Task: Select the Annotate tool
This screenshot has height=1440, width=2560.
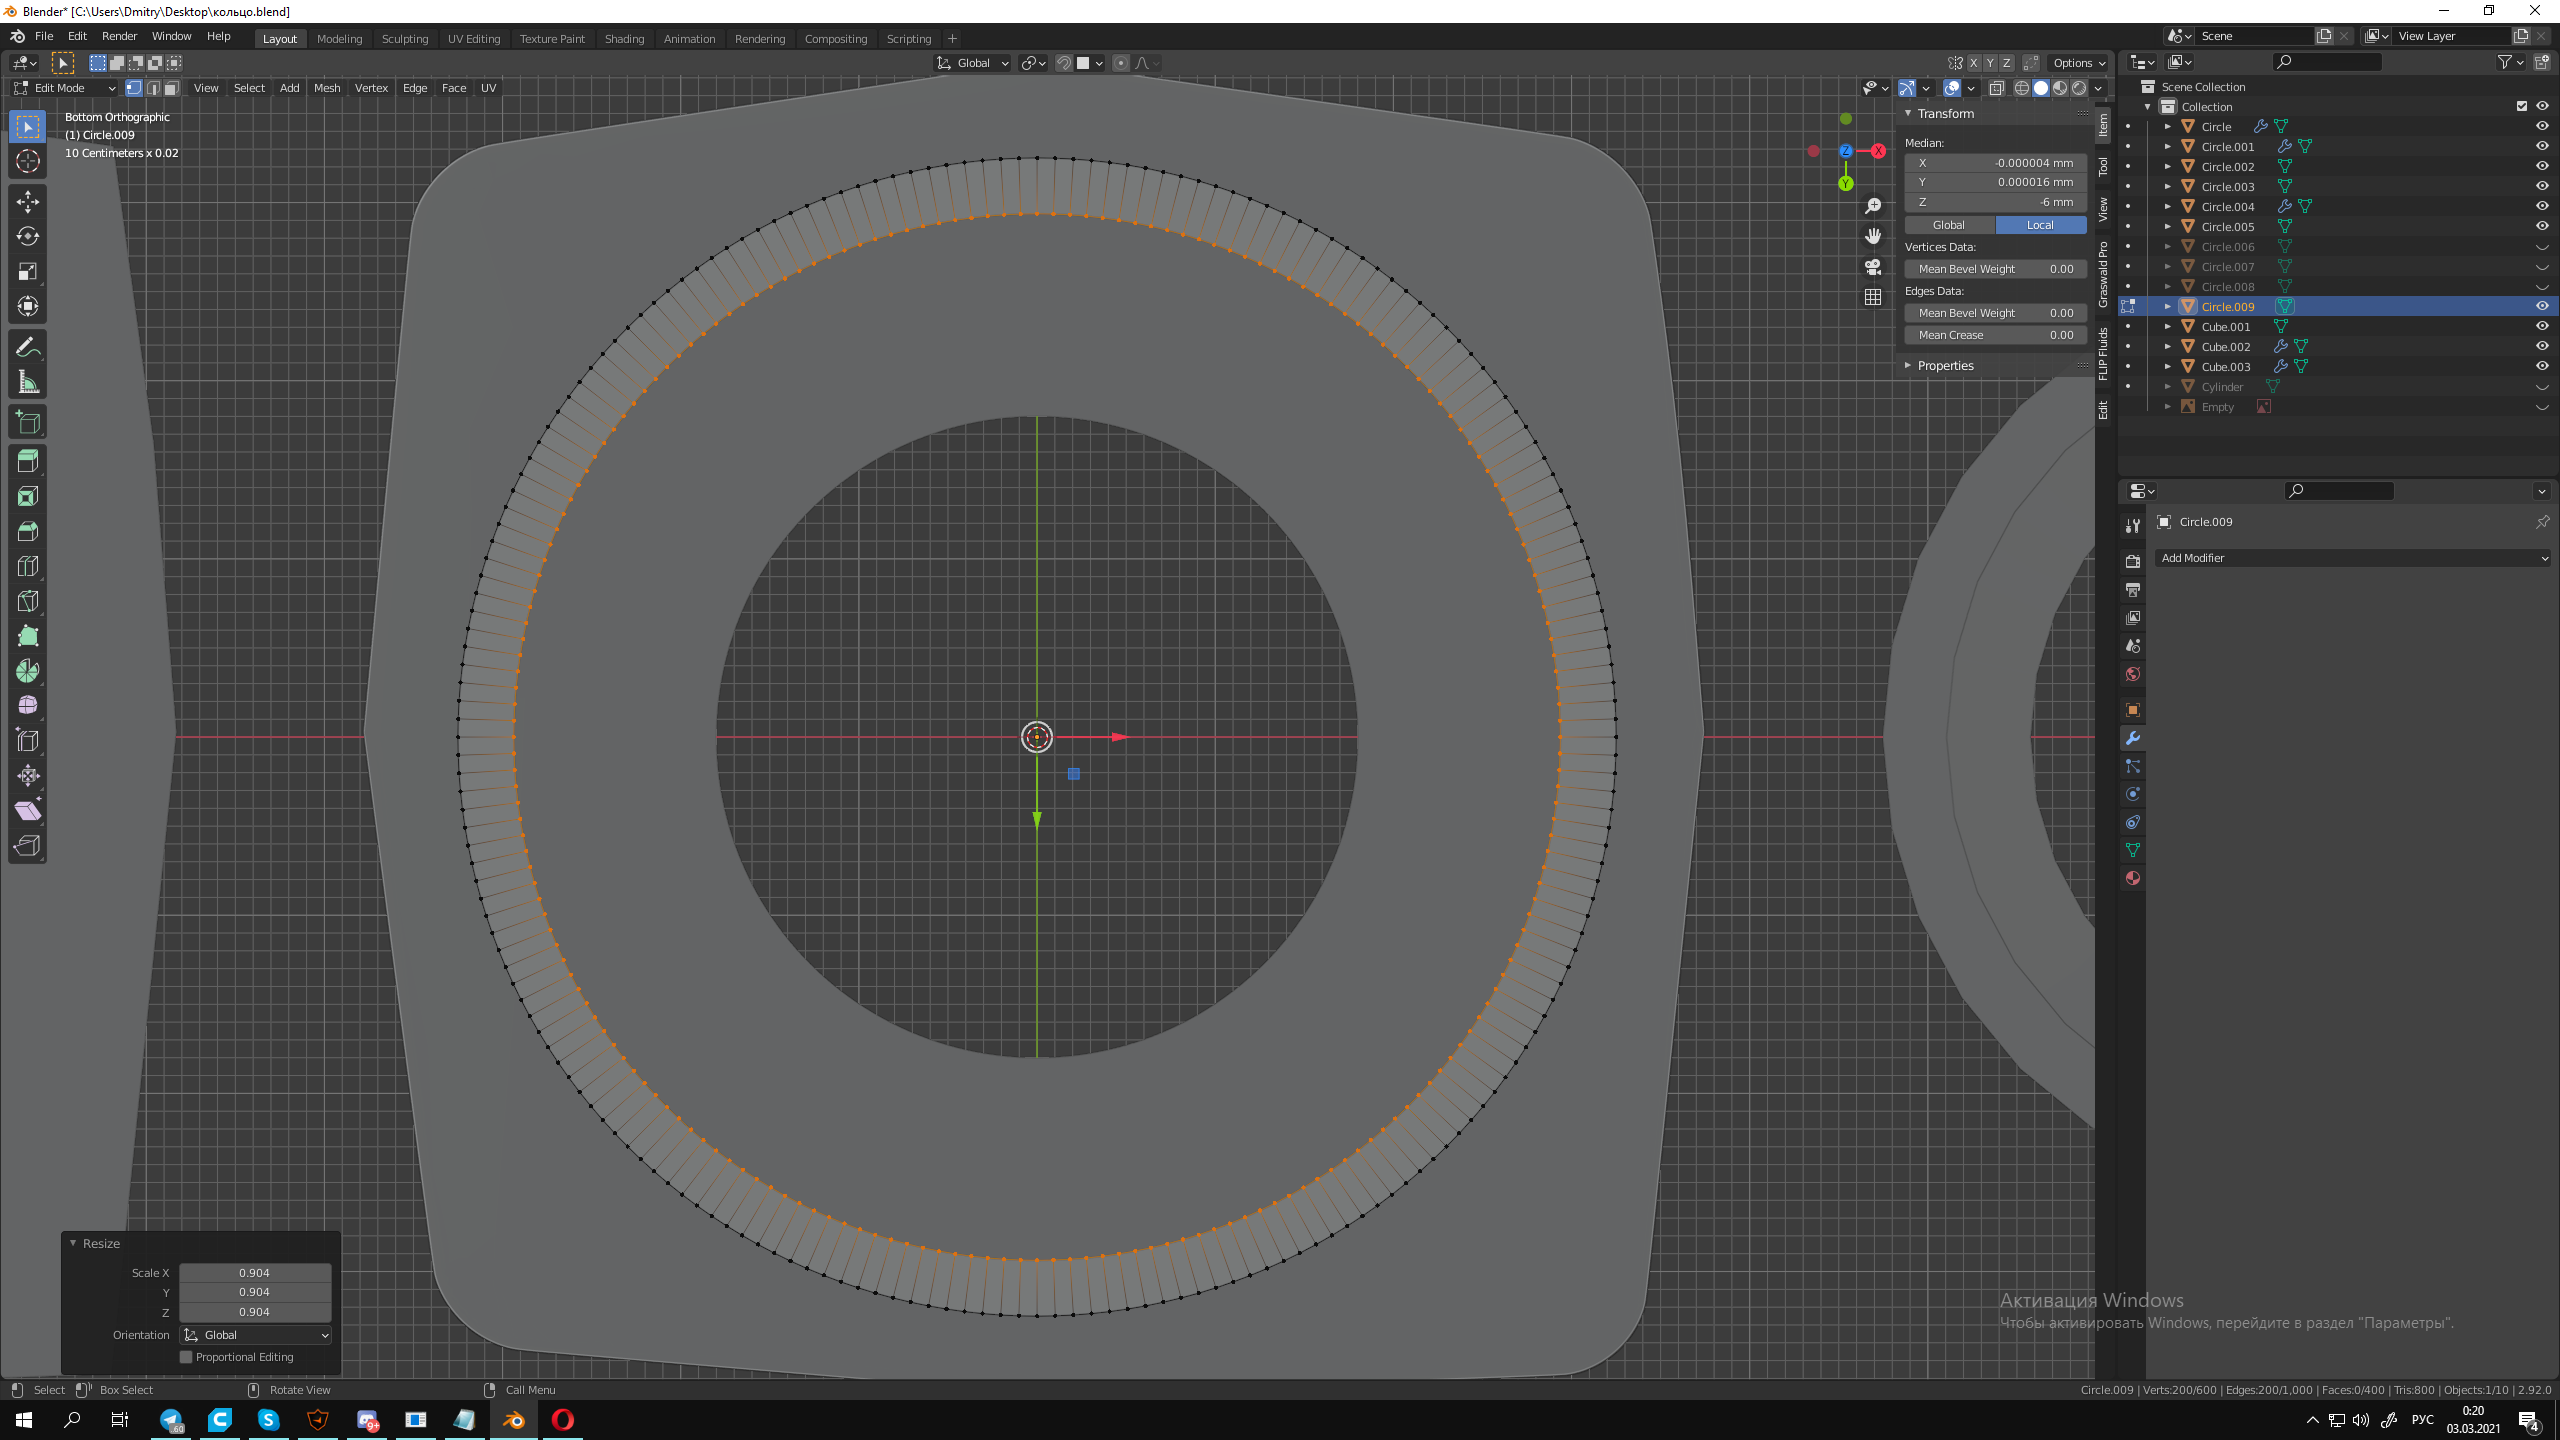Action: (28, 348)
